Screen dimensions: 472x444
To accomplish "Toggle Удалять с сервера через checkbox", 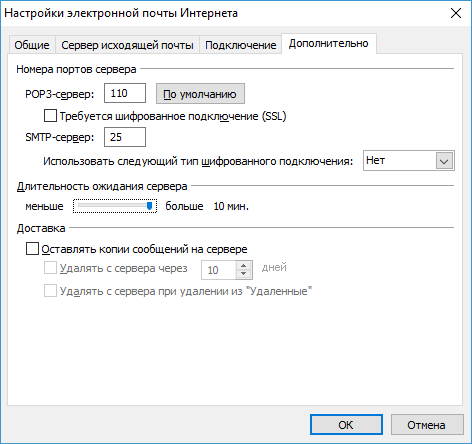I will point(50,268).
